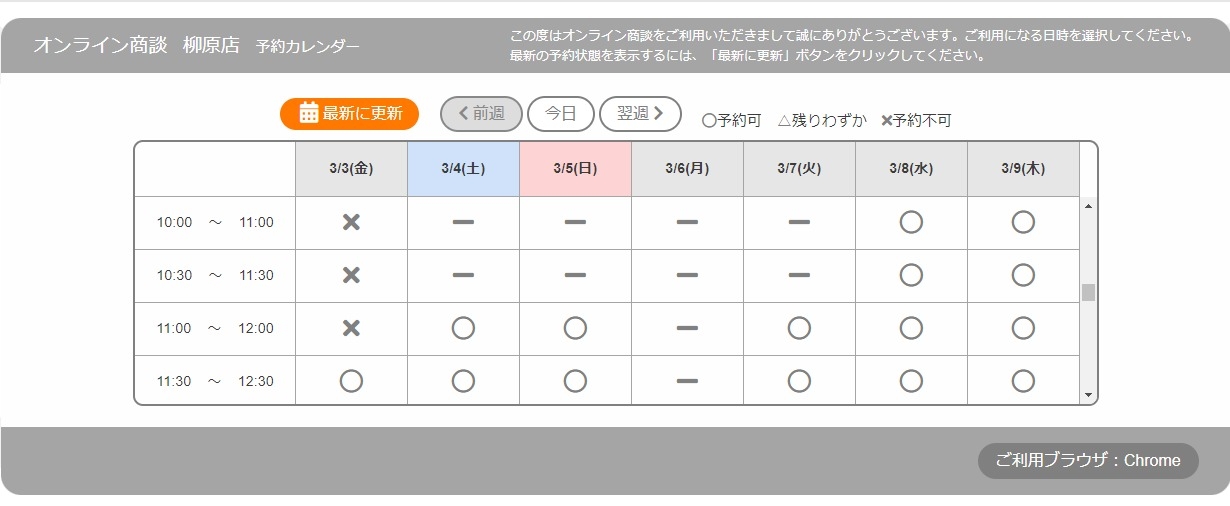This screenshot has width=1230, height=506.
Task: Select 3/6(月) 11:30–12:30 dash cell
Action: click(x=687, y=381)
